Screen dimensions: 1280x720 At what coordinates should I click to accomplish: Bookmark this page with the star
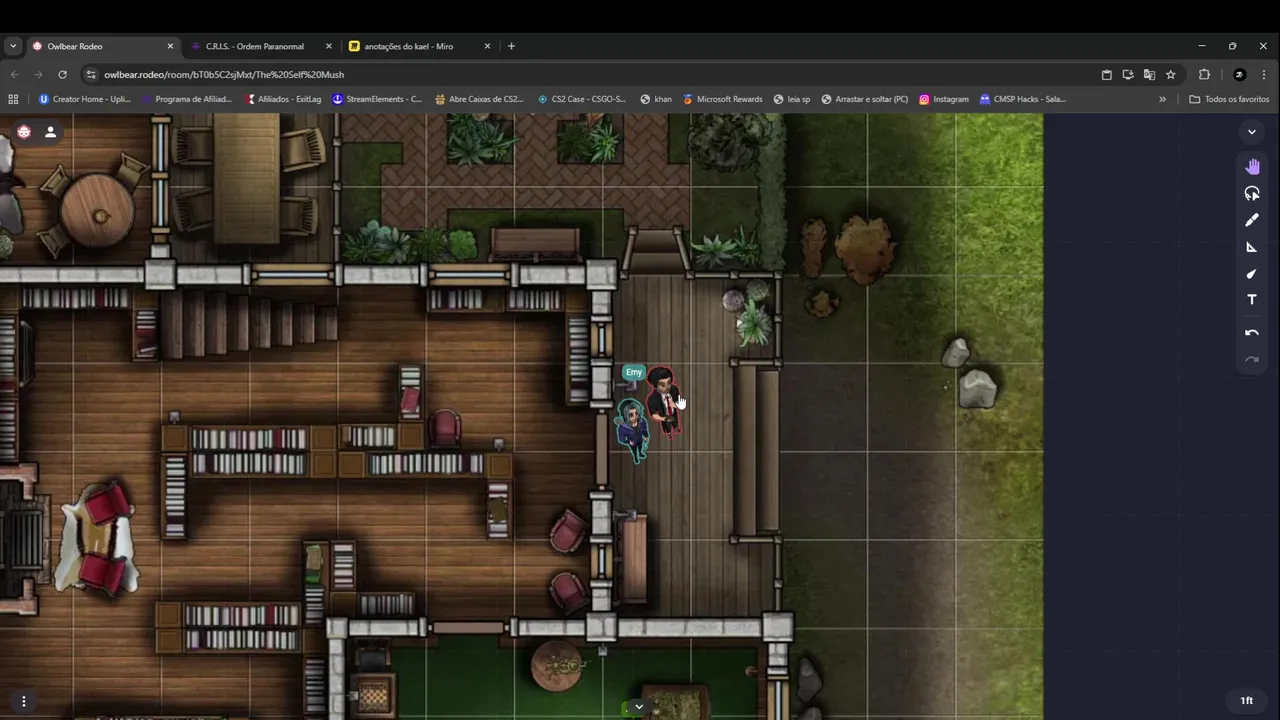click(x=1171, y=74)
